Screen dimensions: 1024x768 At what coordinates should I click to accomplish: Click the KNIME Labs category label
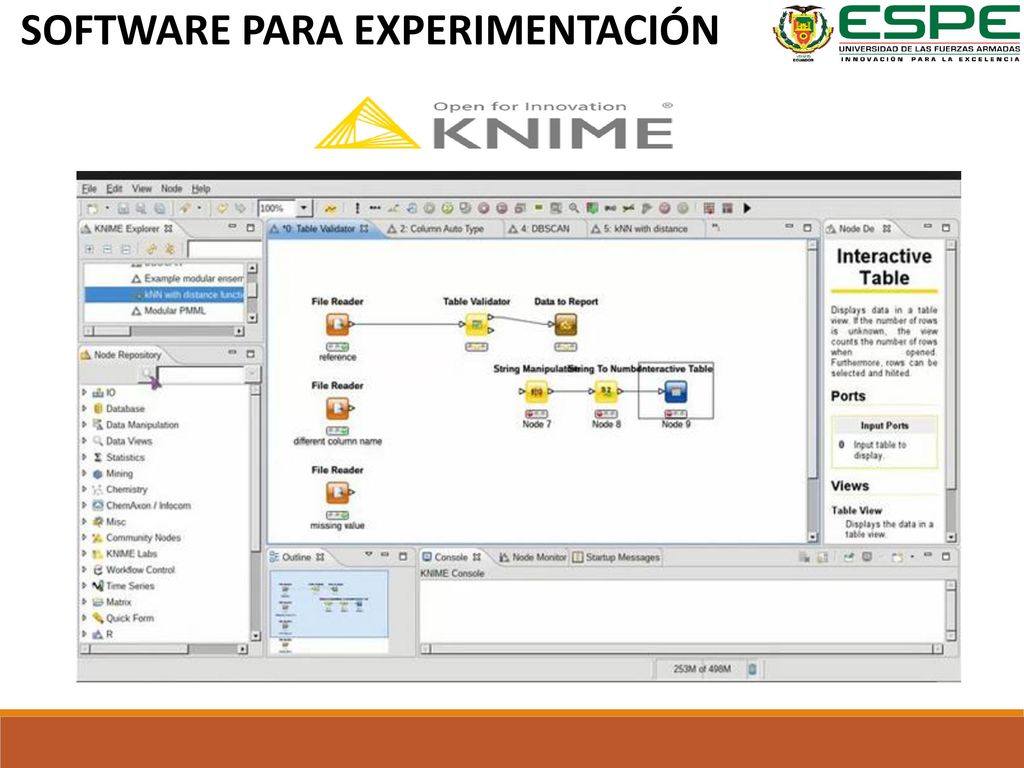click(x=131, y=553)
